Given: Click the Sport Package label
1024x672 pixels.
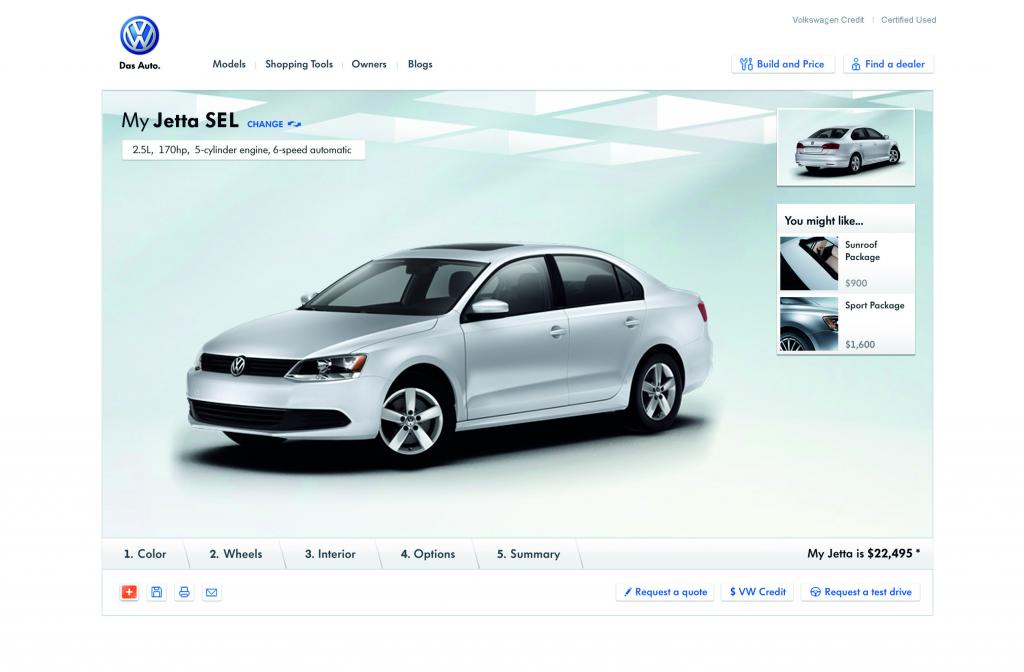Looking at the screenshot, I should pyautogui.click(x=874, y=305).
